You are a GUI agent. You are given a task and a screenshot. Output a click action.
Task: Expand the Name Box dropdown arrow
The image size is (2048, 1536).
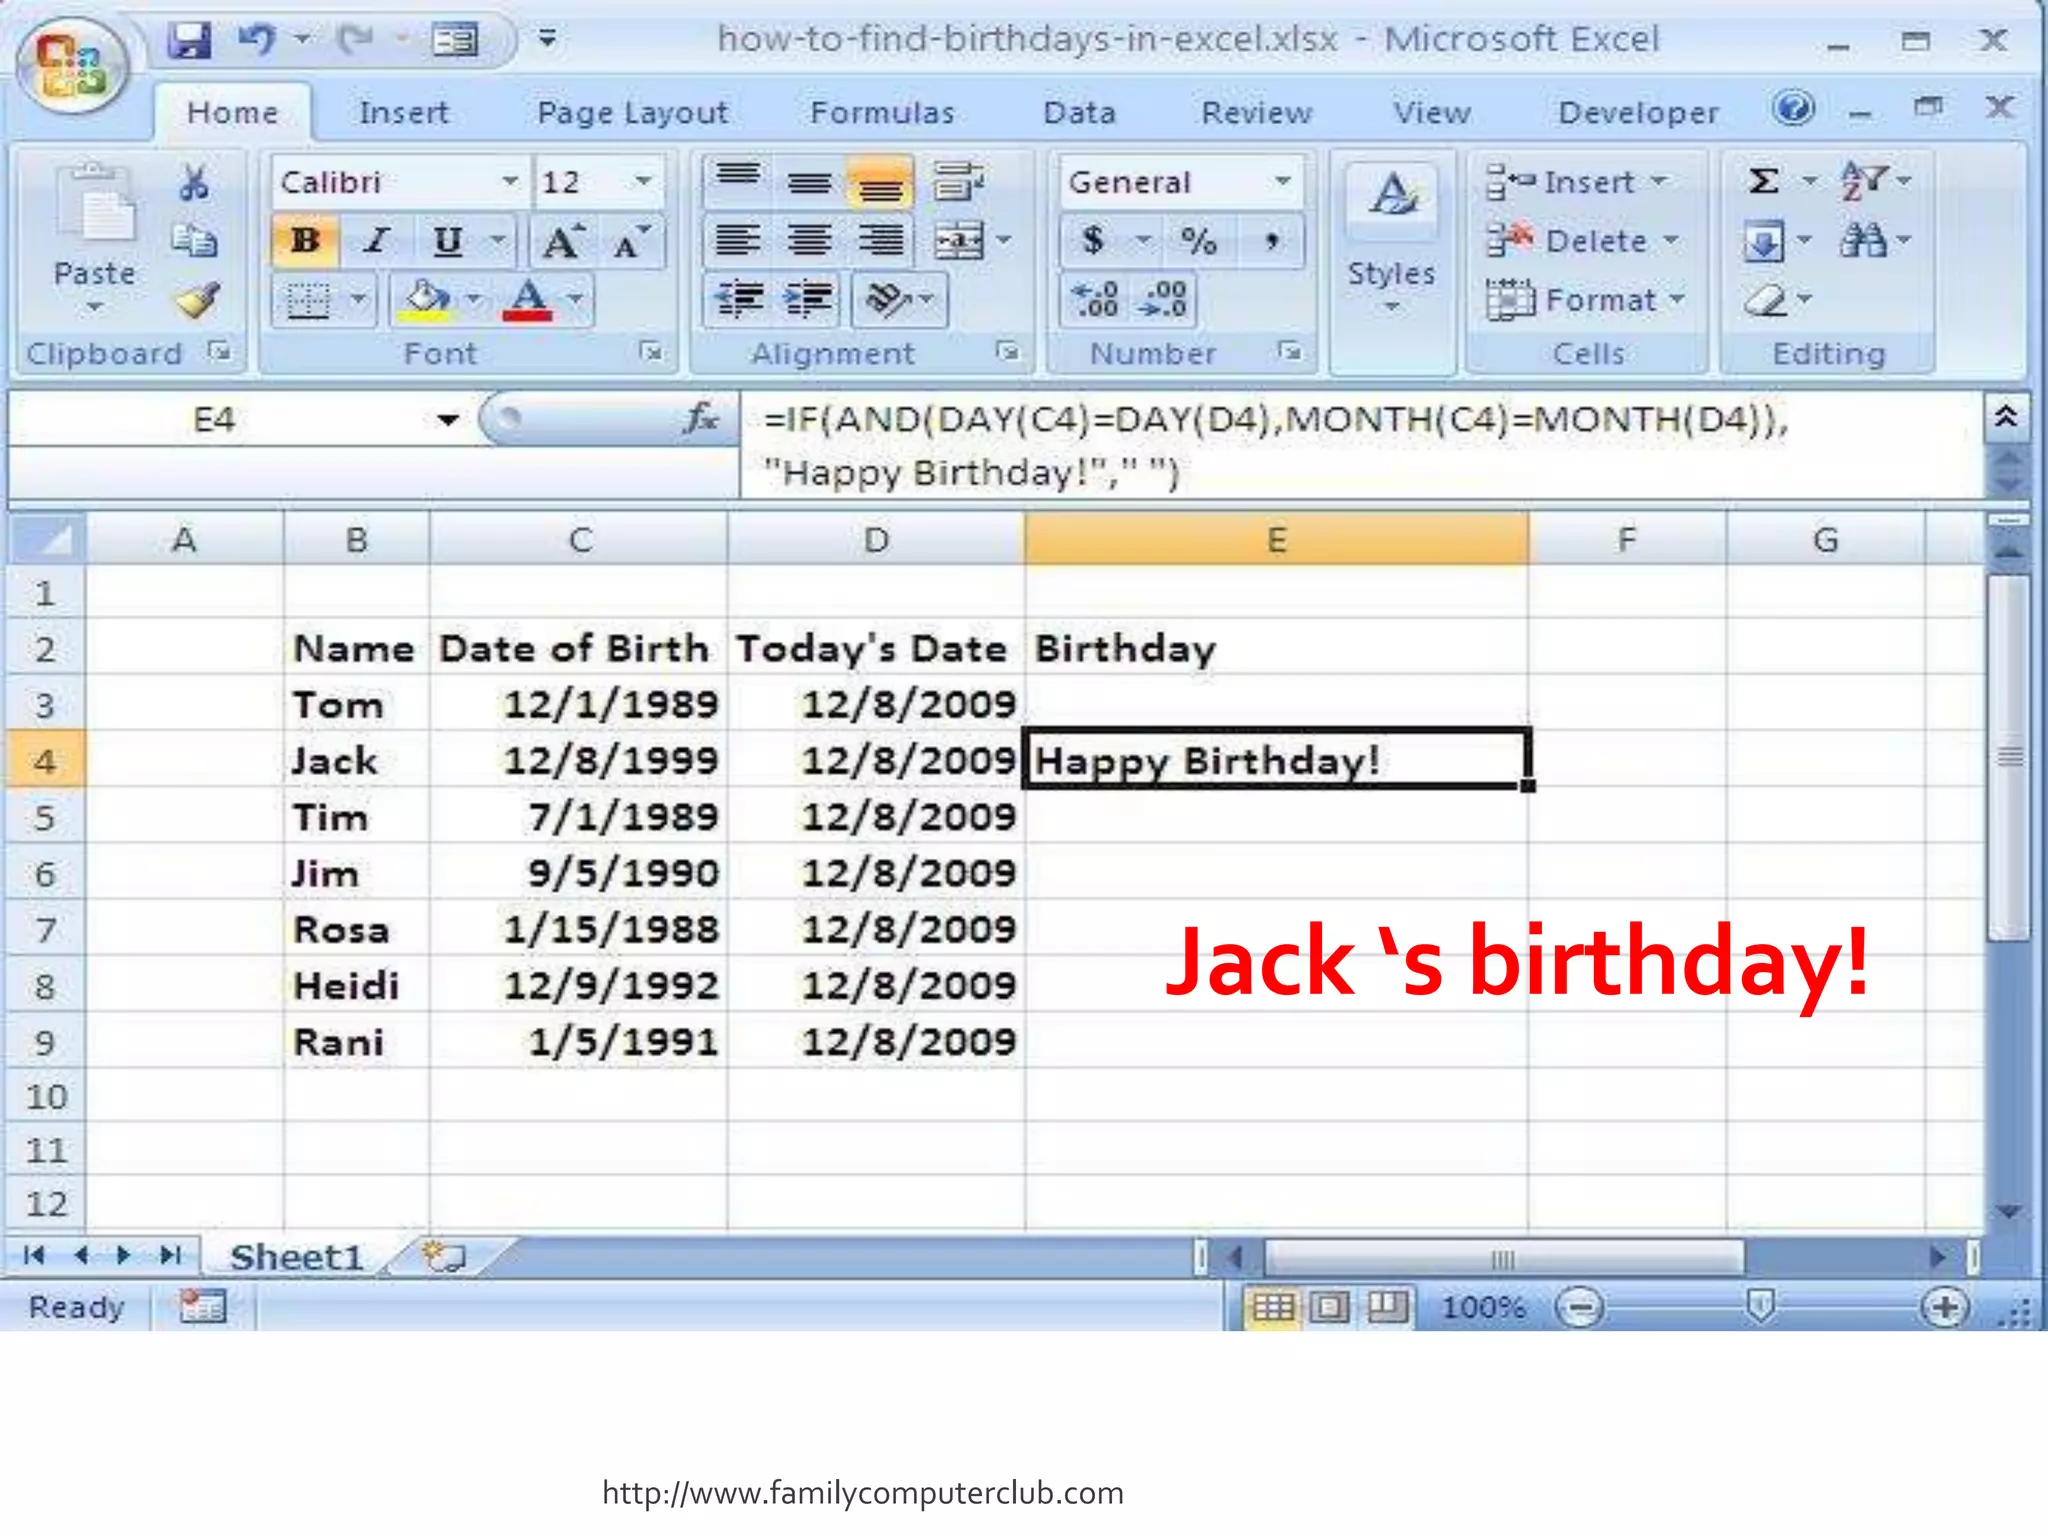pos(448,420)
